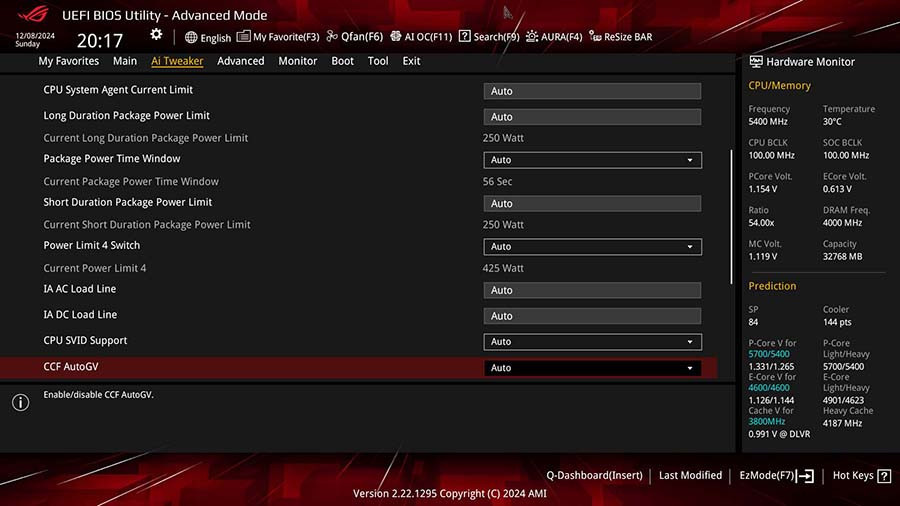Go to the Advanced tab

point(240,61)
